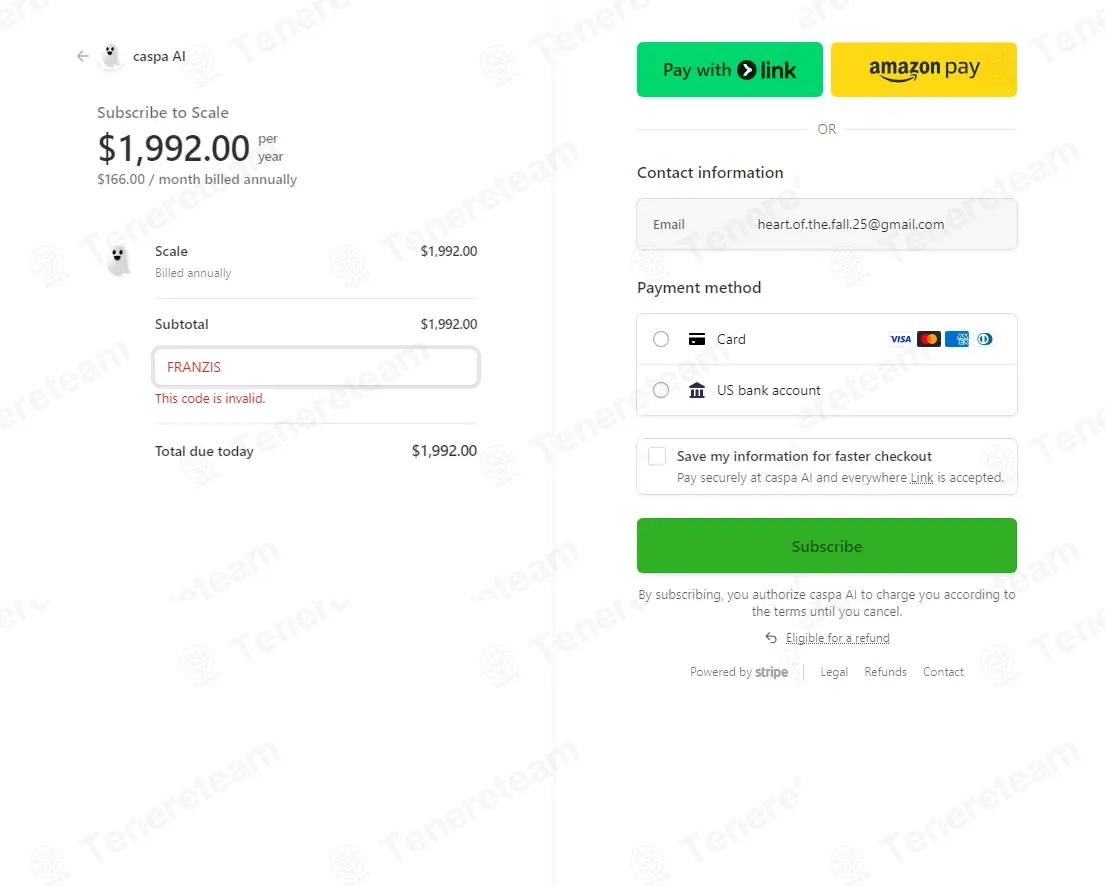1105x886 pixels.
Task: Click the Mastercard logo
Action: (x=929, y=340)
